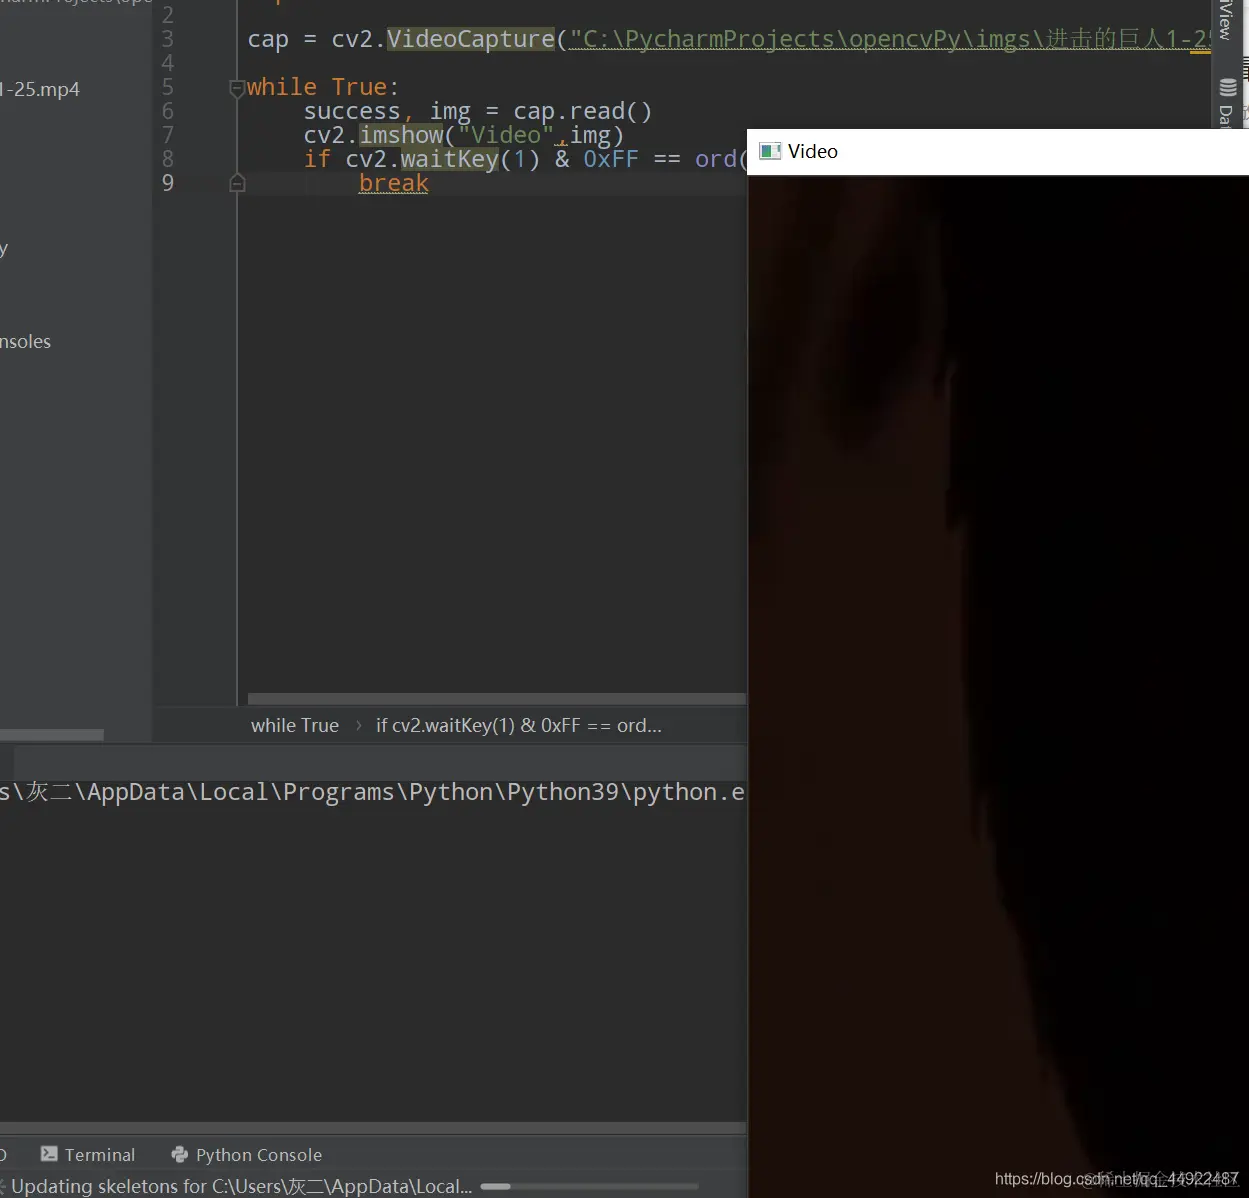Click 'imshow' on line 7

401,135
